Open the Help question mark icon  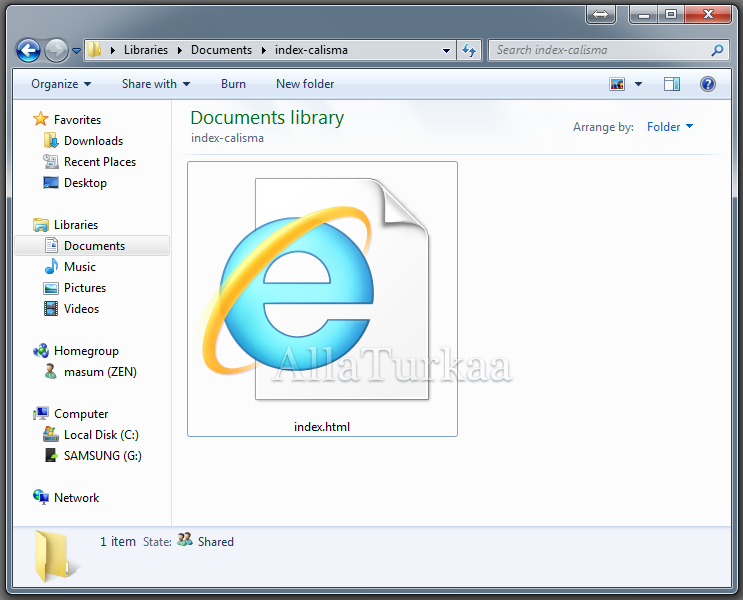tap(708, 85)
